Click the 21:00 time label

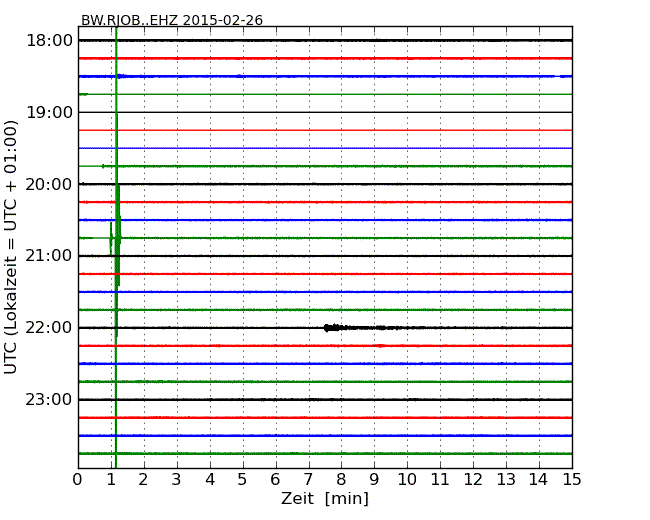49,256
